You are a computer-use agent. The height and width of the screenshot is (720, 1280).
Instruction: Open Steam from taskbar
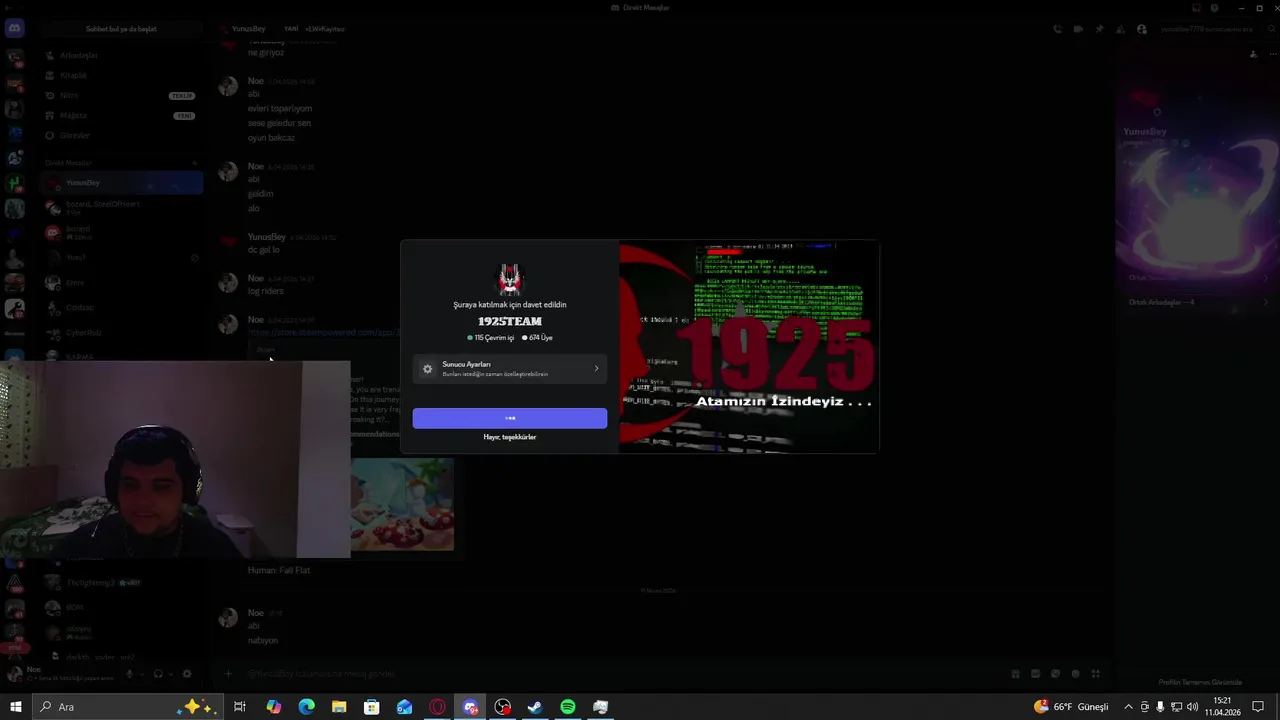coord(535,707)
